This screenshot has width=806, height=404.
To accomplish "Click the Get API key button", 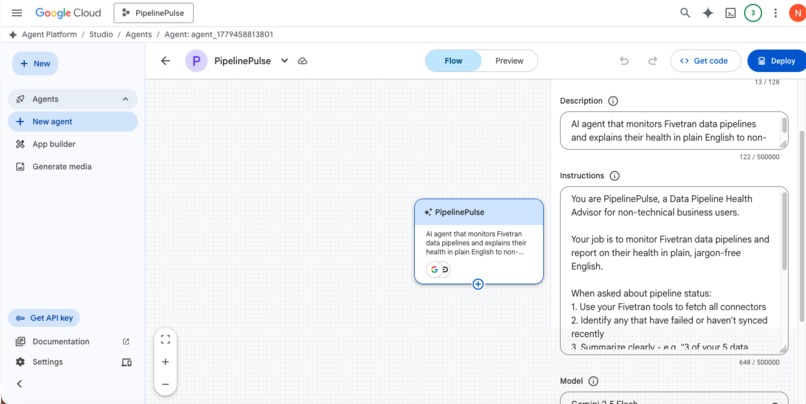I will (x=44, y=318).
